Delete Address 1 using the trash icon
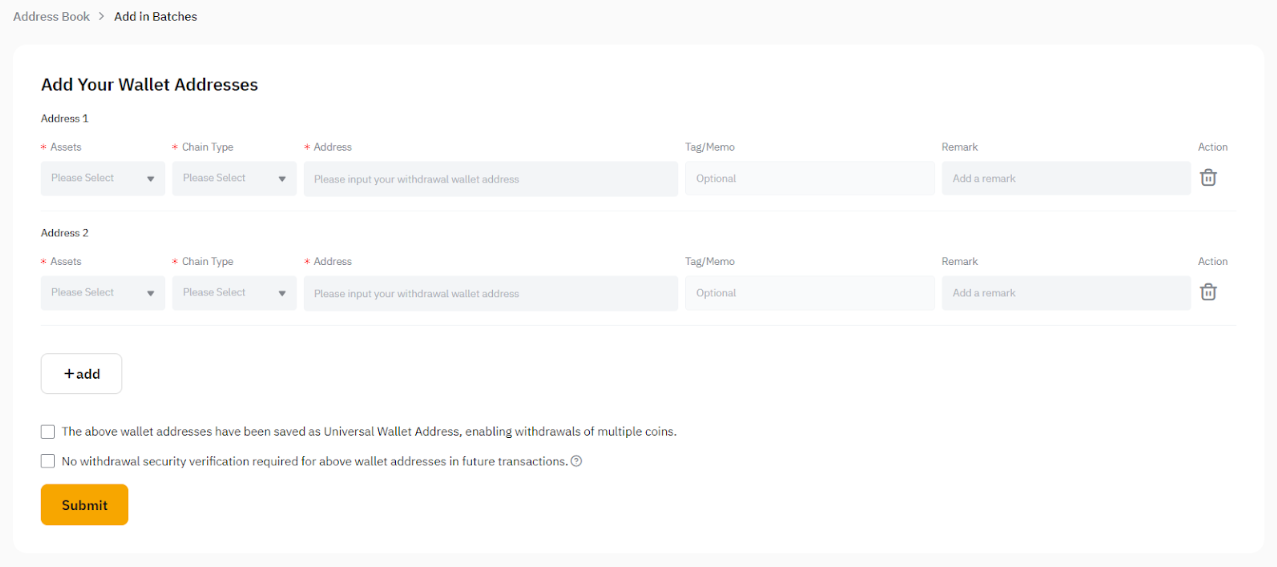Screen dimensions: 1277x567 [1208, 178]
